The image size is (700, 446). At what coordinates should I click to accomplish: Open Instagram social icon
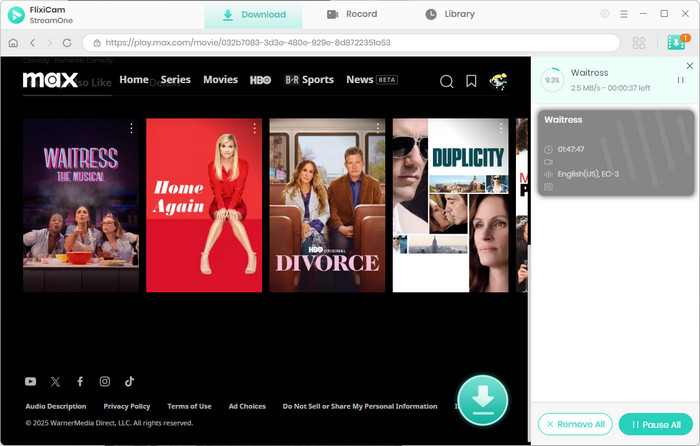[104, 381]
